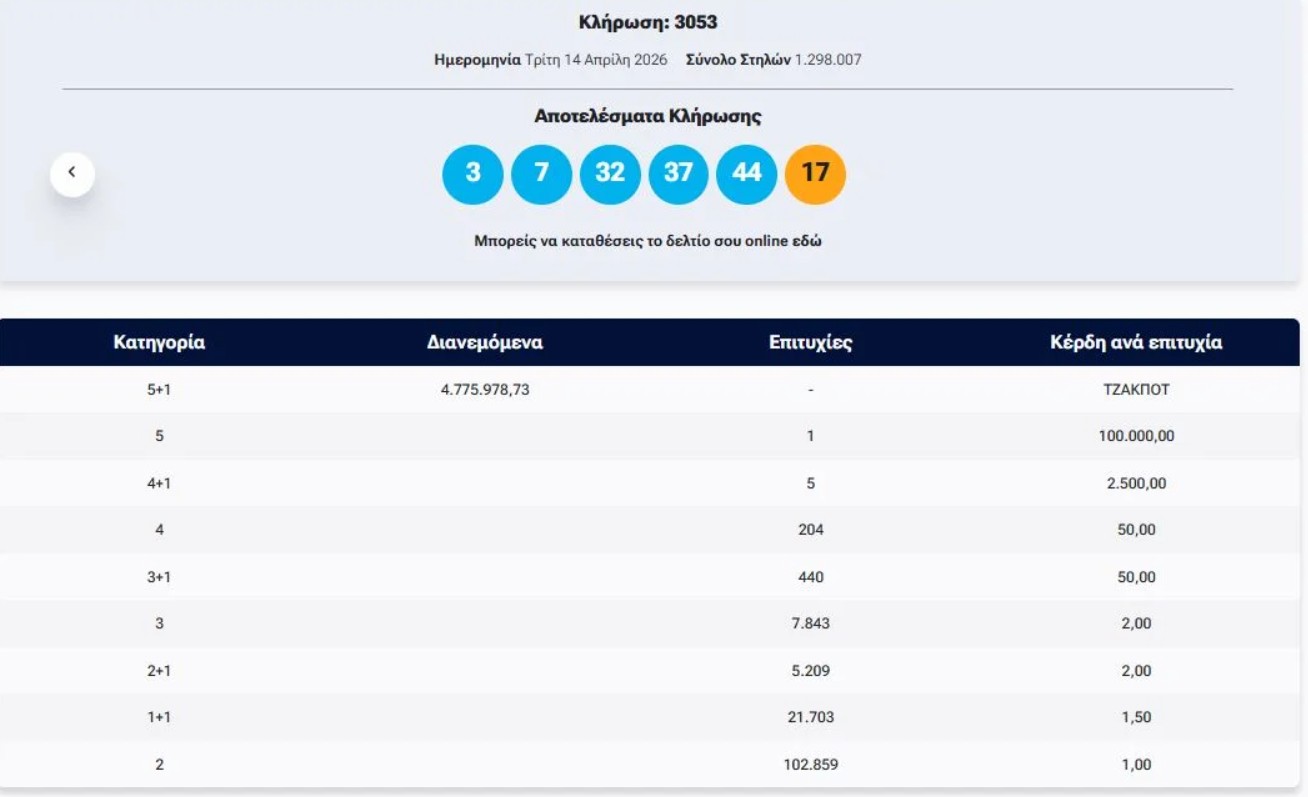Image resolution: width=1308 pixels, height=797 pixels.
Task: Select the Κέρδη ανά επιτυχία column header
Action: pyautogui.click(x=1136, y=343)
